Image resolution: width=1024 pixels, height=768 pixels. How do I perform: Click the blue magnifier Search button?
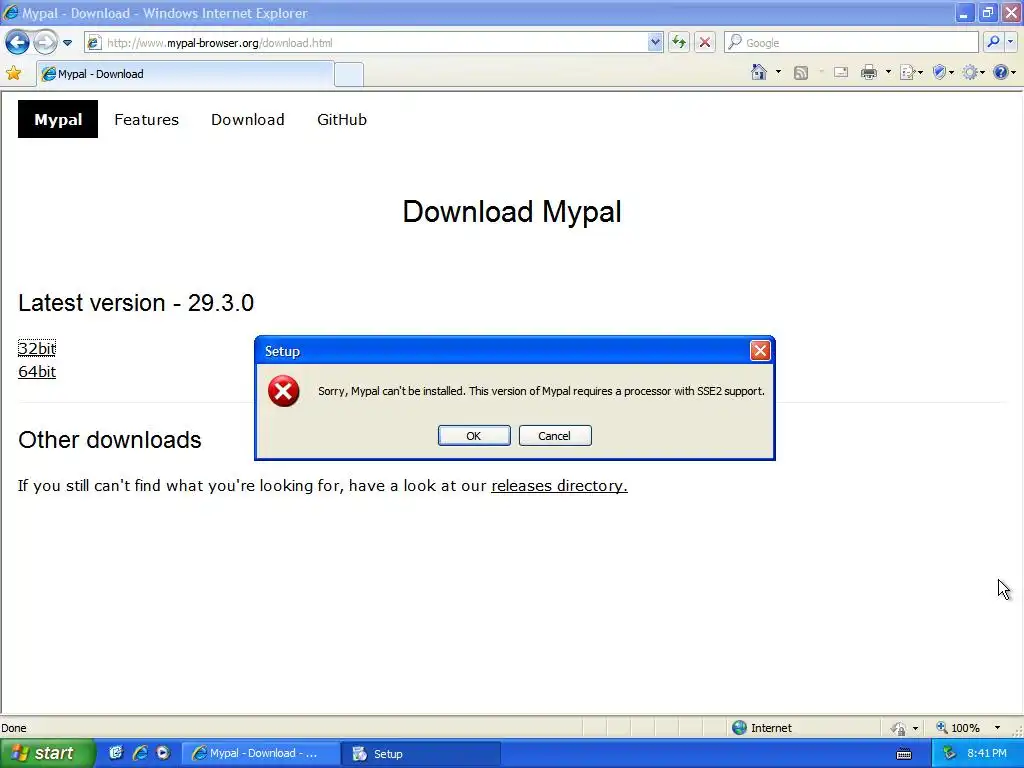click(x=993, y=43)
